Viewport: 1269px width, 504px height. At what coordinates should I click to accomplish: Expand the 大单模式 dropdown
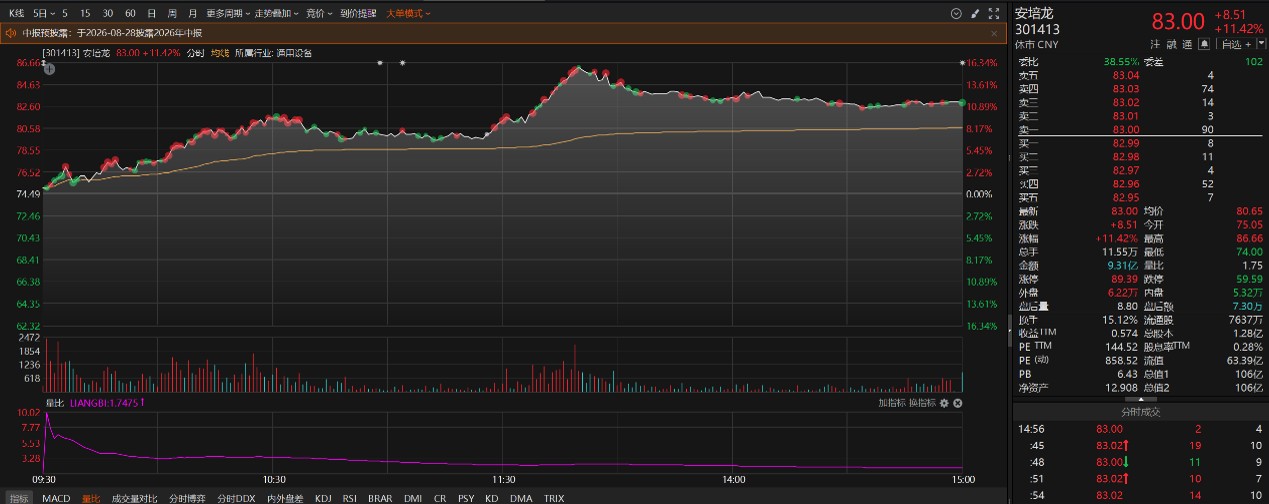[x=408, y=14]
